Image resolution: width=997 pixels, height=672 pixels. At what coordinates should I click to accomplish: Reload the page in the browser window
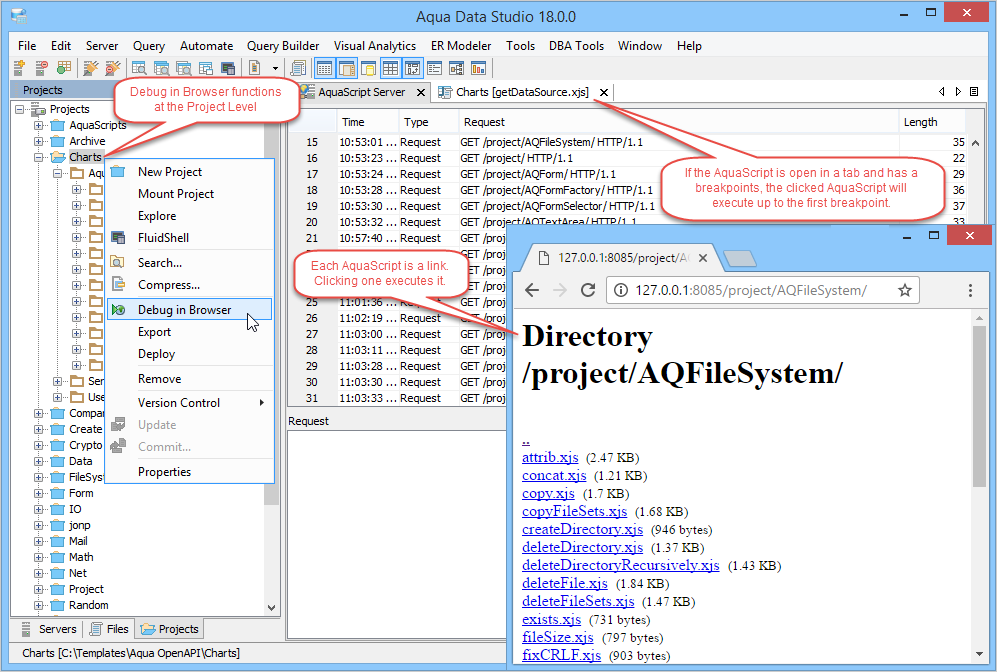588,291
